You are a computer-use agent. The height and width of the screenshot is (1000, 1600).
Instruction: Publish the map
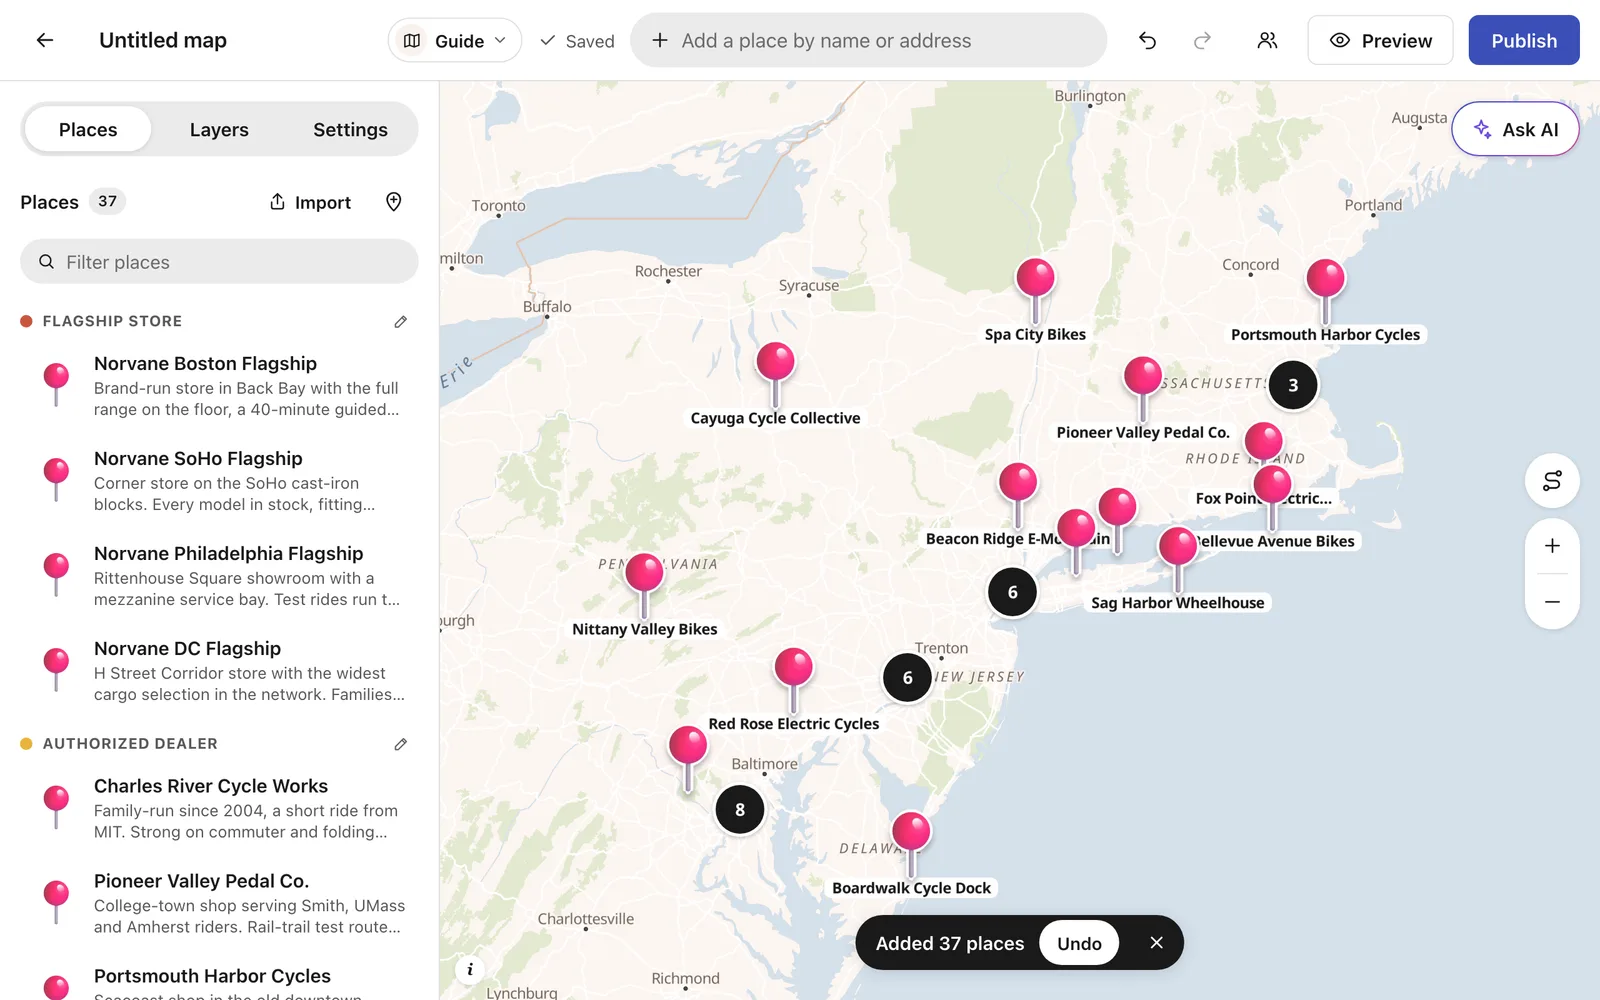click(x=1524, y=40)
